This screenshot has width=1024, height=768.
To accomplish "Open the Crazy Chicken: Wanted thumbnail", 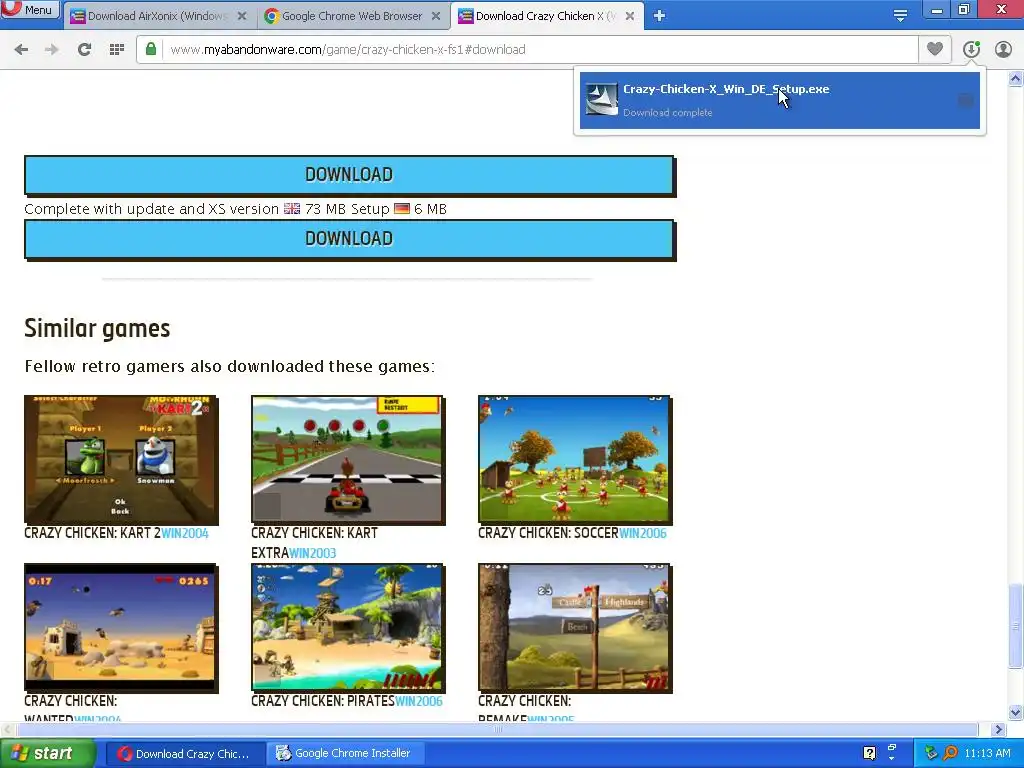I will click(121, 628).
